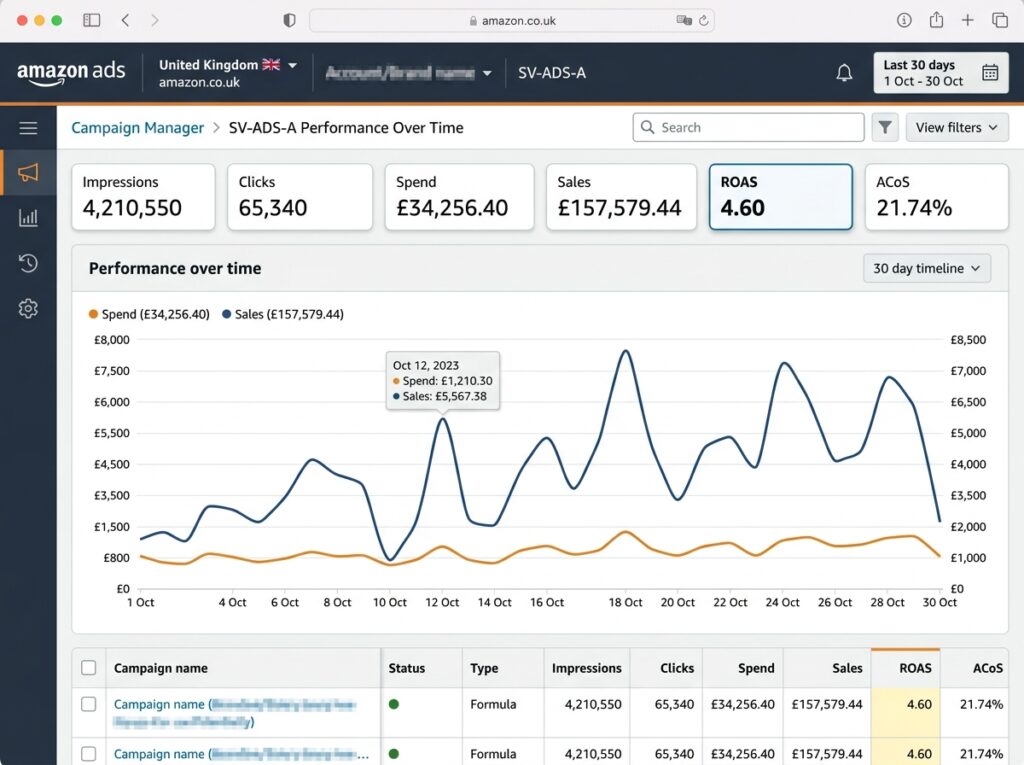
Task: Select the Sales metric card
Action: coord(621,197)
